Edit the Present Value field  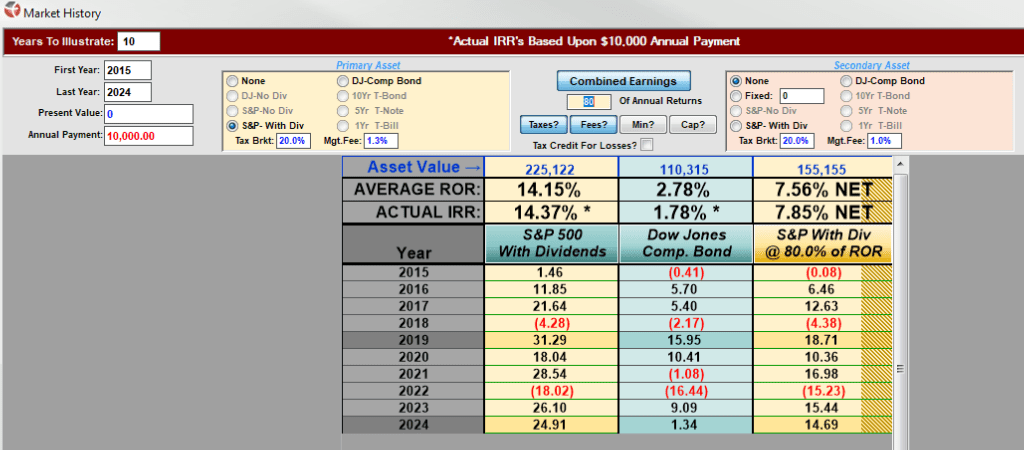point(149,114)
